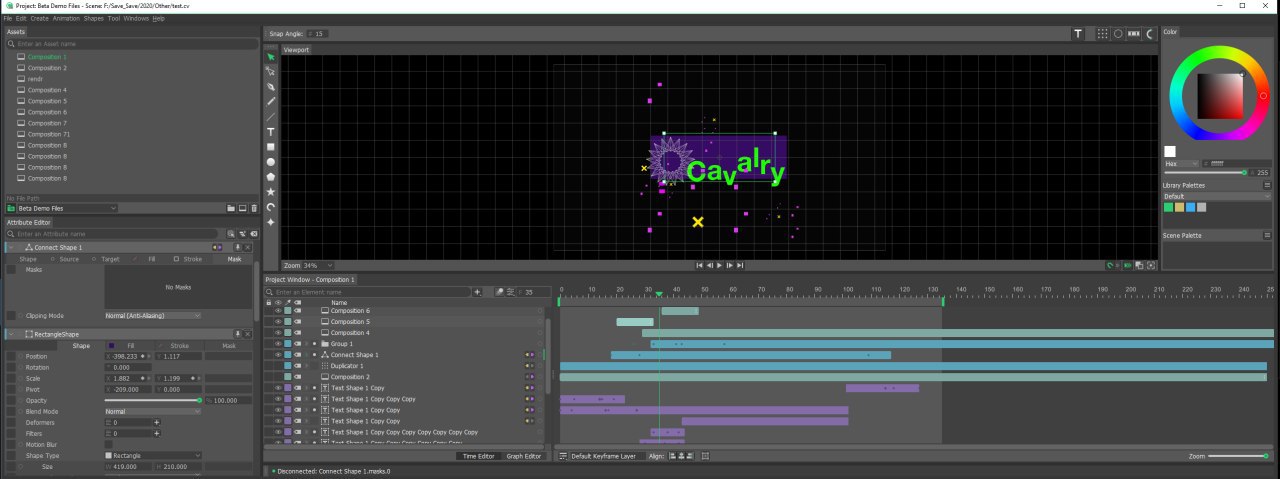Select the Text tool in the left toolbar
This screenshot has width=1280, height=479.
(x=270, y=132)
